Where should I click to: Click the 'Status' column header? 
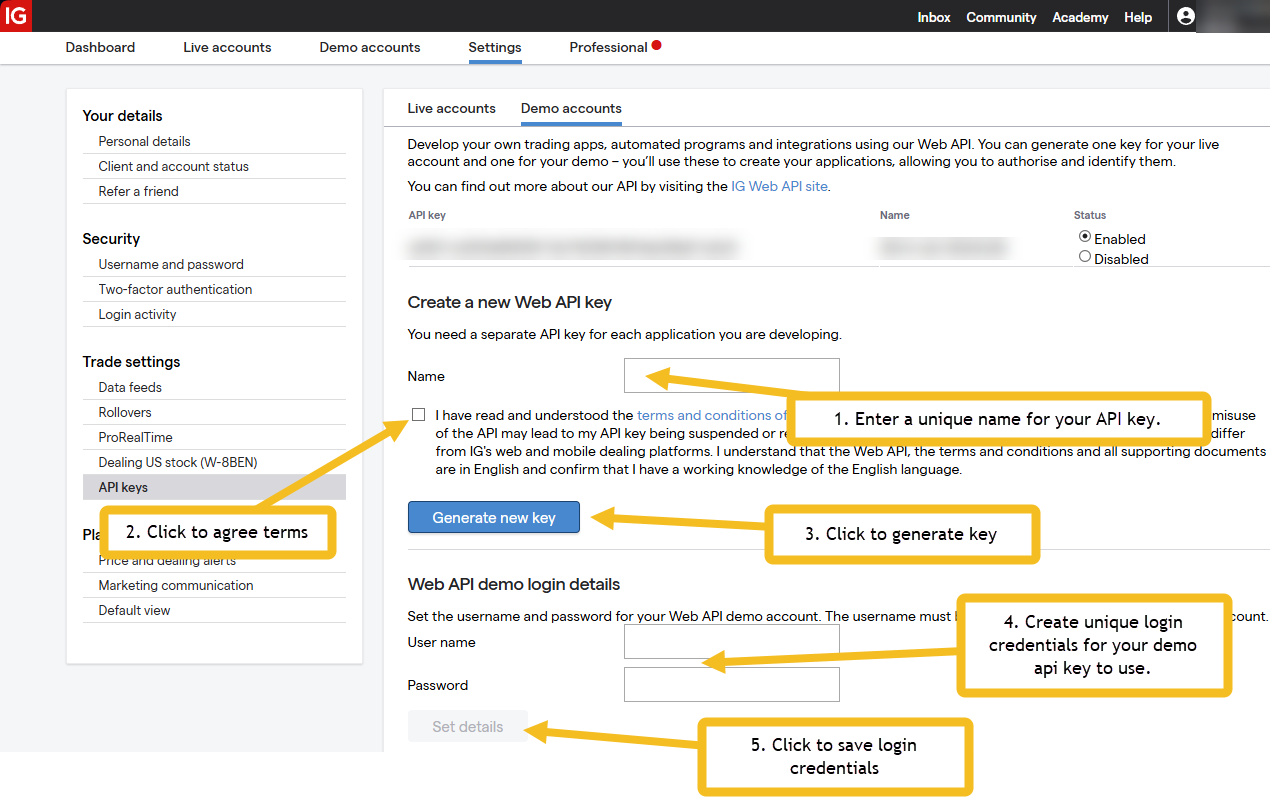(x=1090, y=215)
